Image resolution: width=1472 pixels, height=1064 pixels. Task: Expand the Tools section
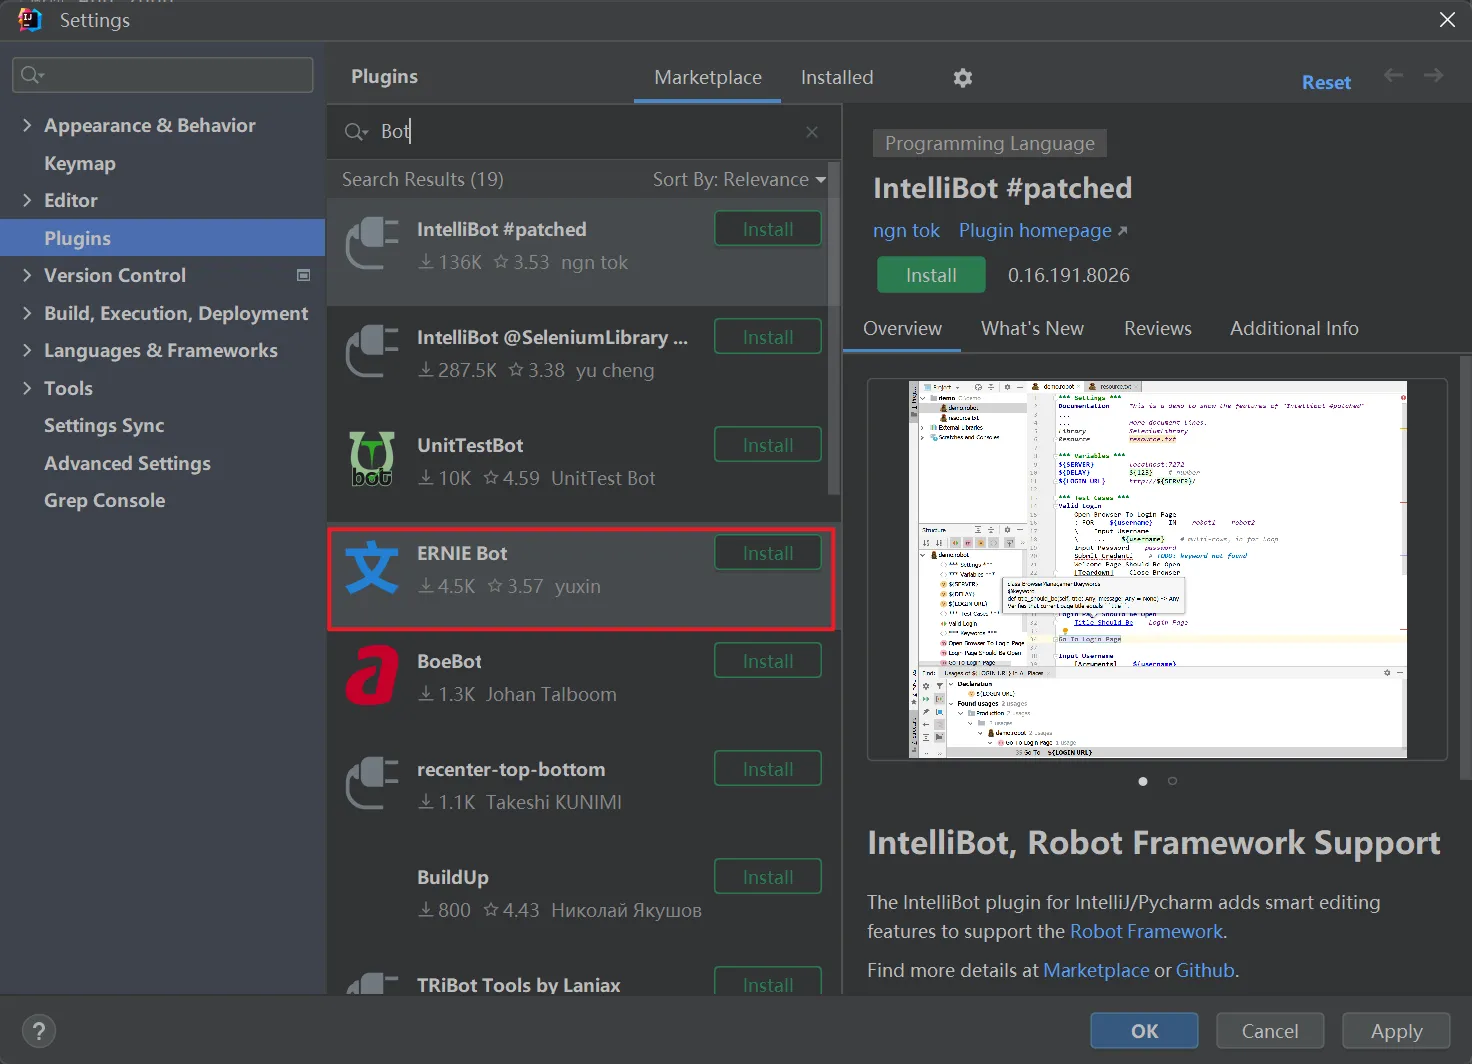(x=27, y=388)
